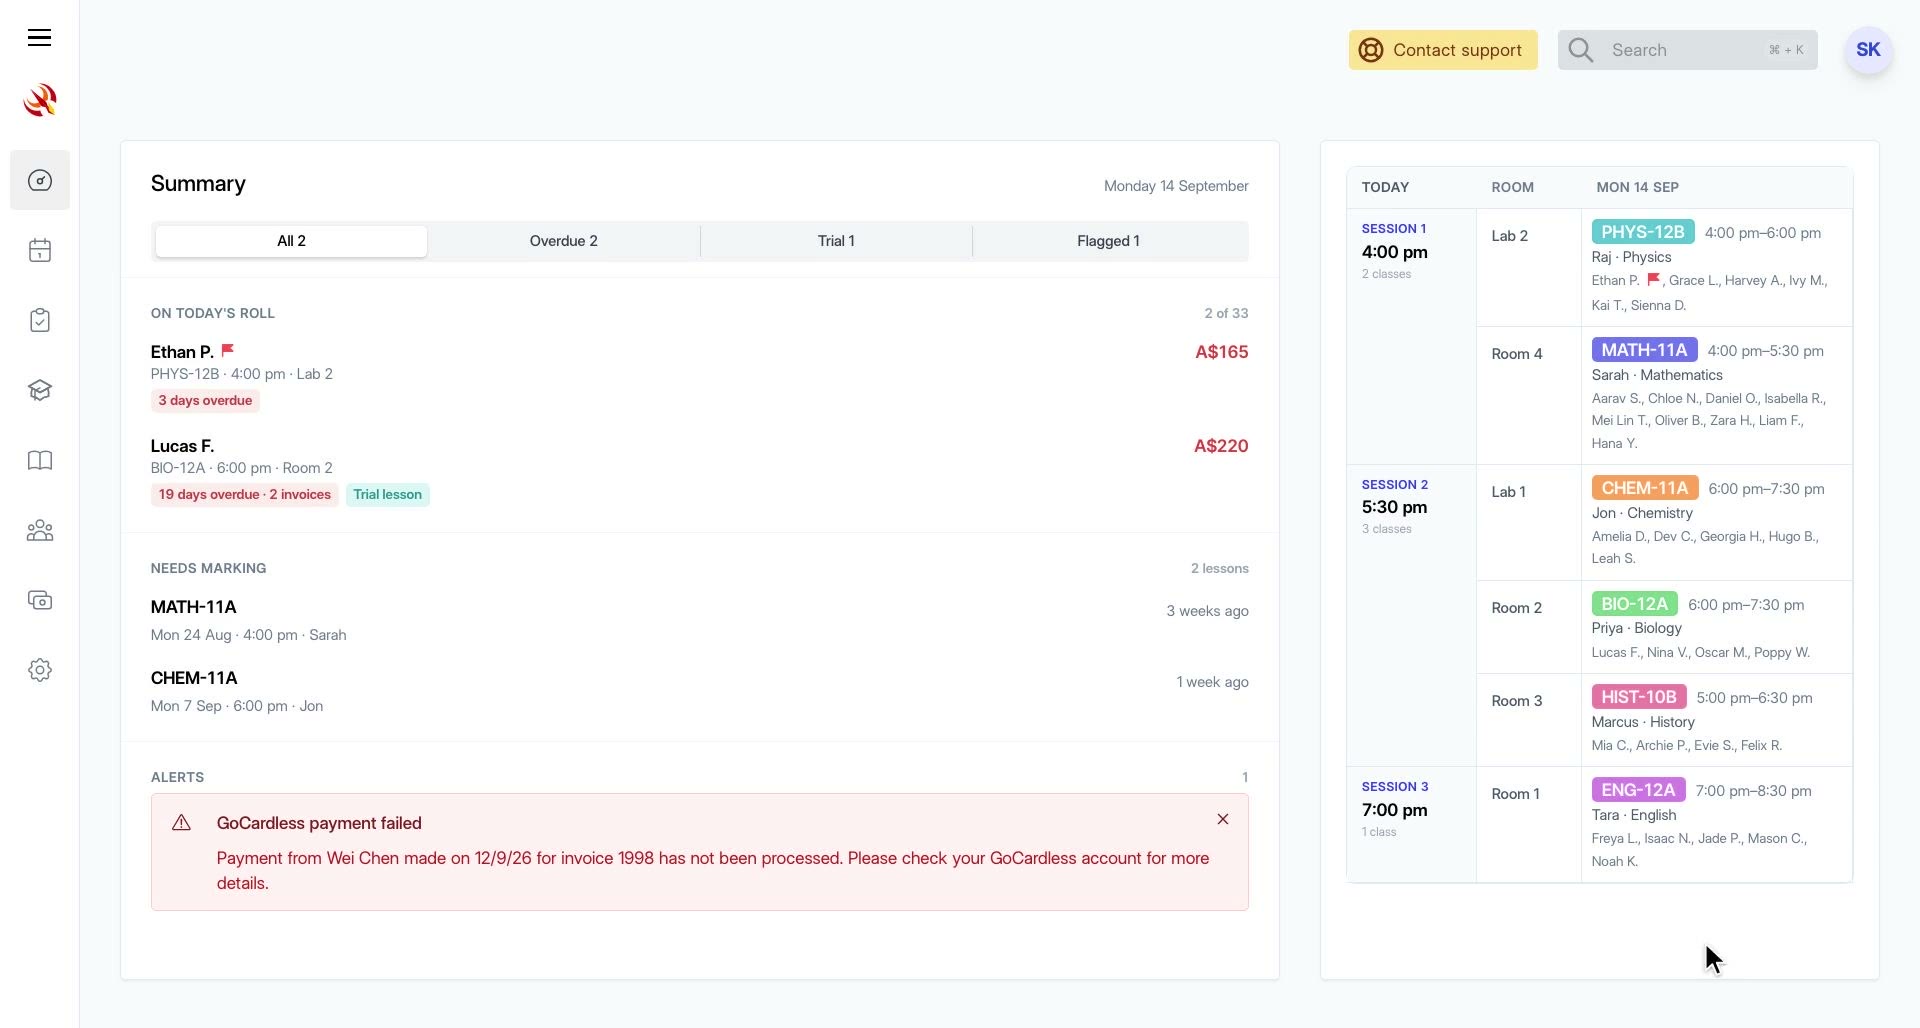1920x1028 pixels.
Task: Click the lifebuoy support icon
Action: click(x=1371, y=50)
